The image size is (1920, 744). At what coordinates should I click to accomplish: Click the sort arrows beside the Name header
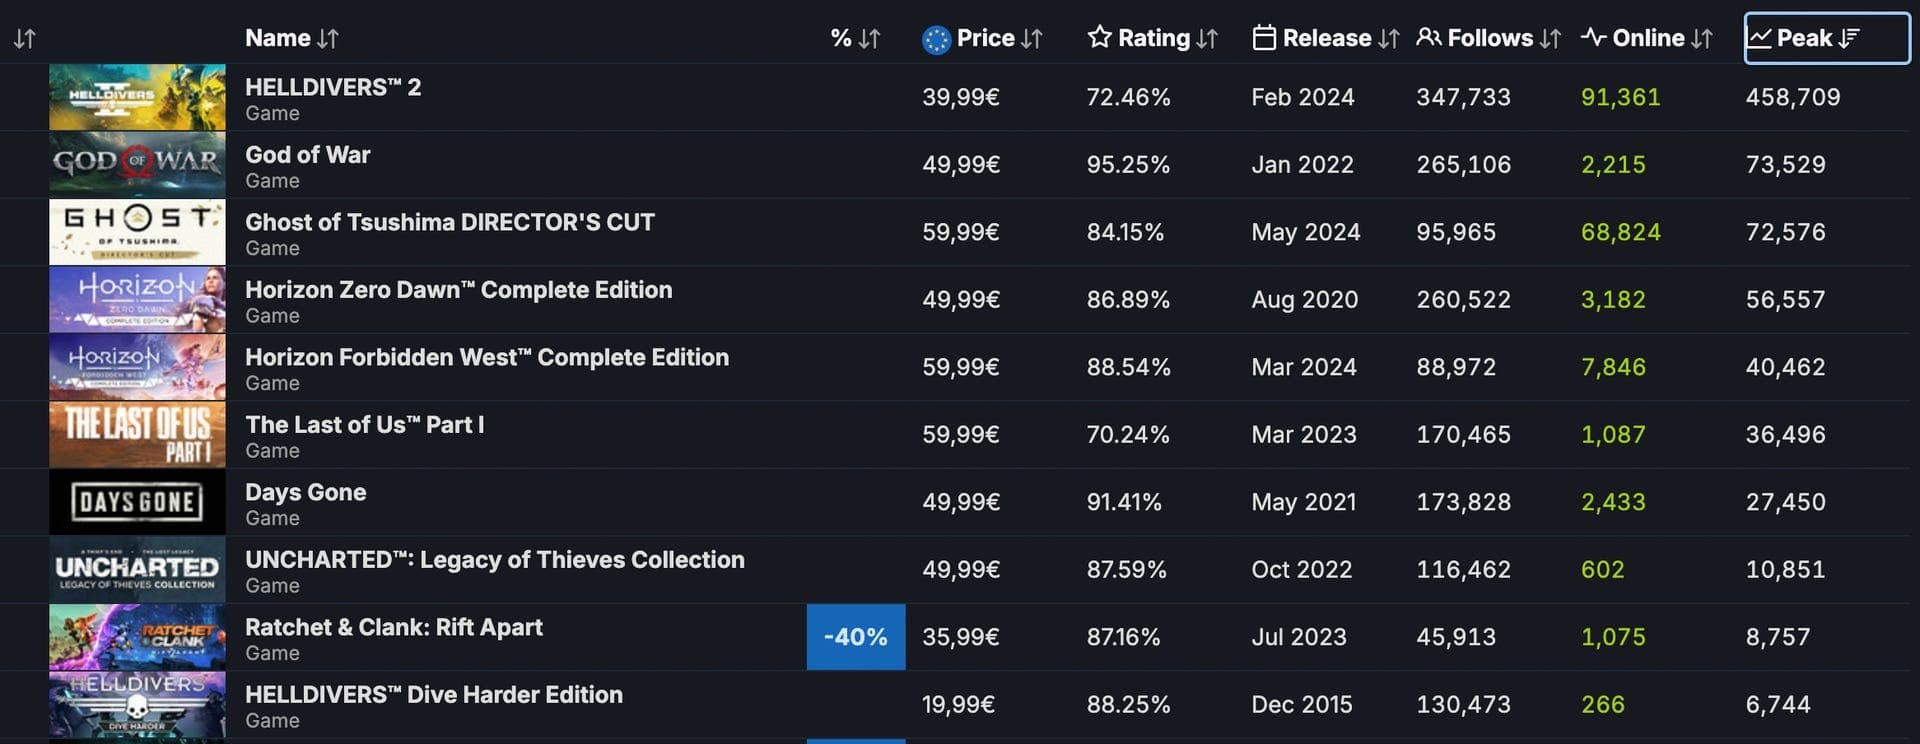(328, 39)
